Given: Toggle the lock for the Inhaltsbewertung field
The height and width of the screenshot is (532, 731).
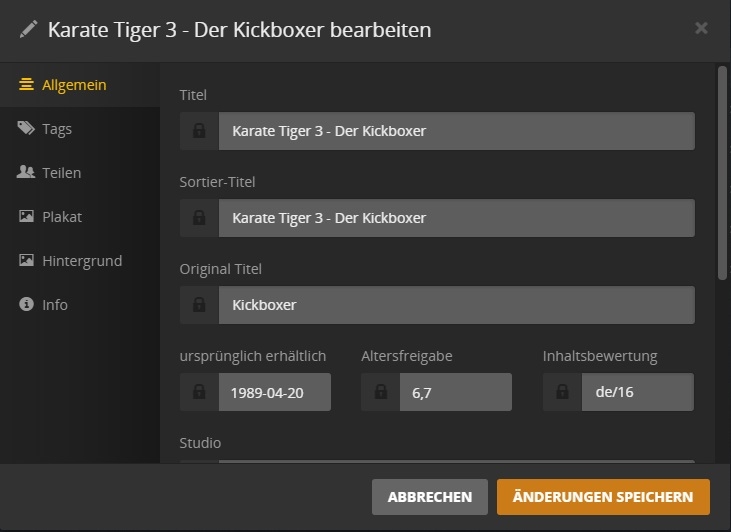Looking at the screenshot, I should point(562,392).
